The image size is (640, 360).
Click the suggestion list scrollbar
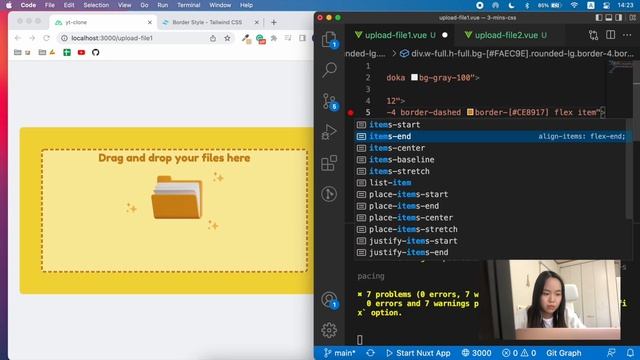tap(629, 168)
